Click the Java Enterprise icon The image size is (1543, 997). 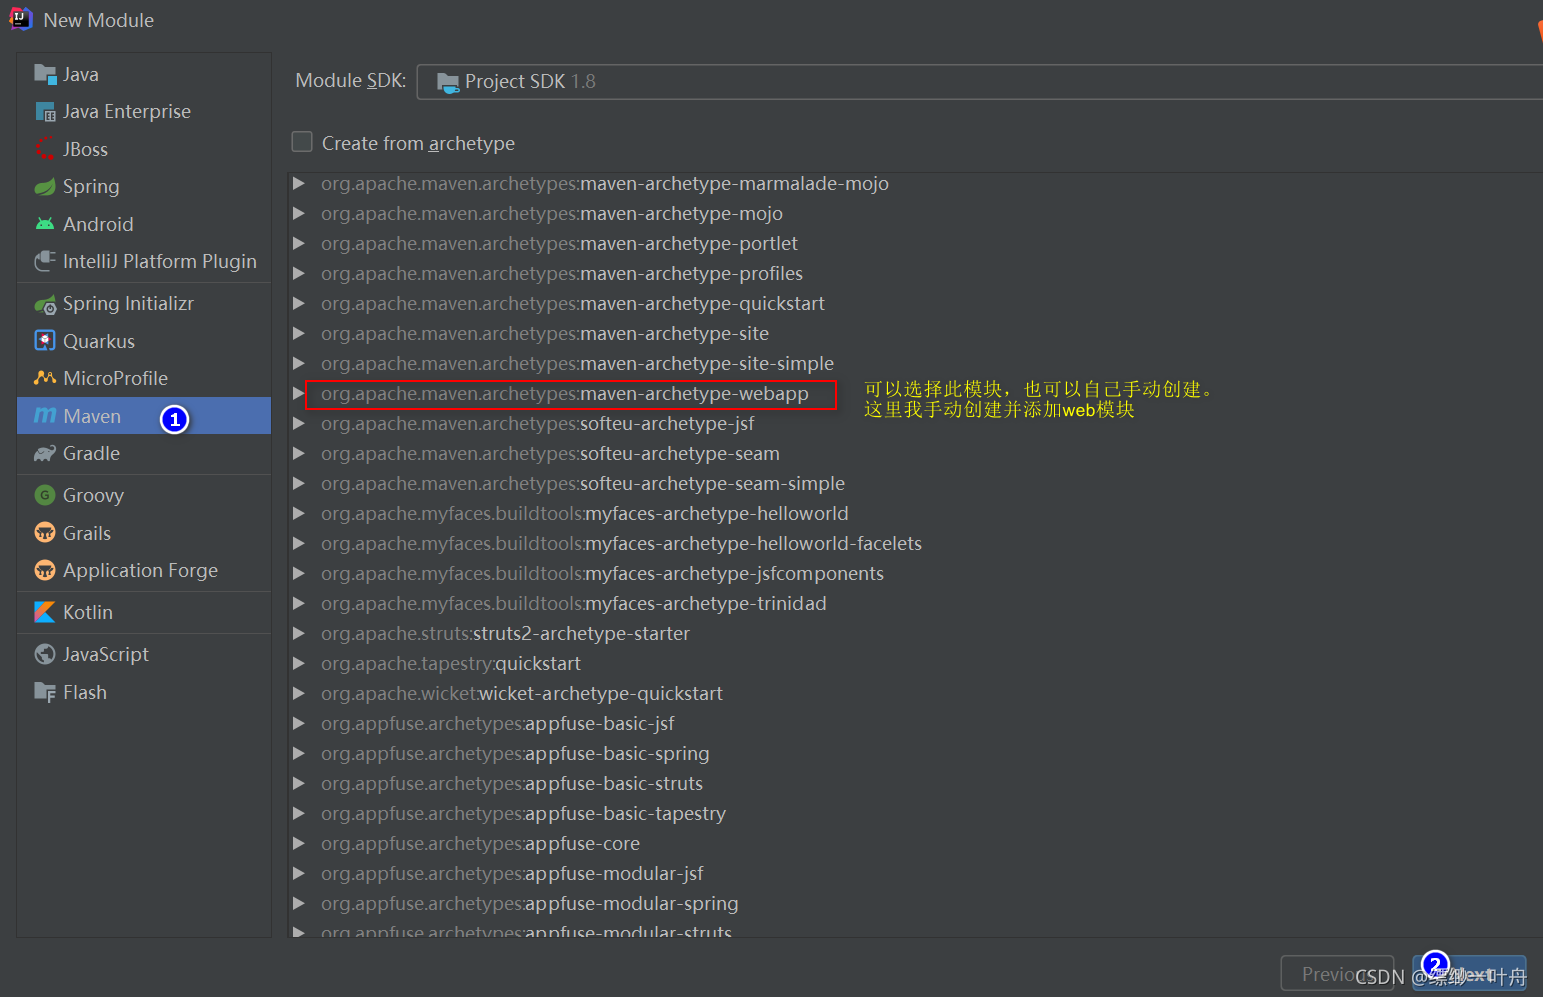[45, 111]
